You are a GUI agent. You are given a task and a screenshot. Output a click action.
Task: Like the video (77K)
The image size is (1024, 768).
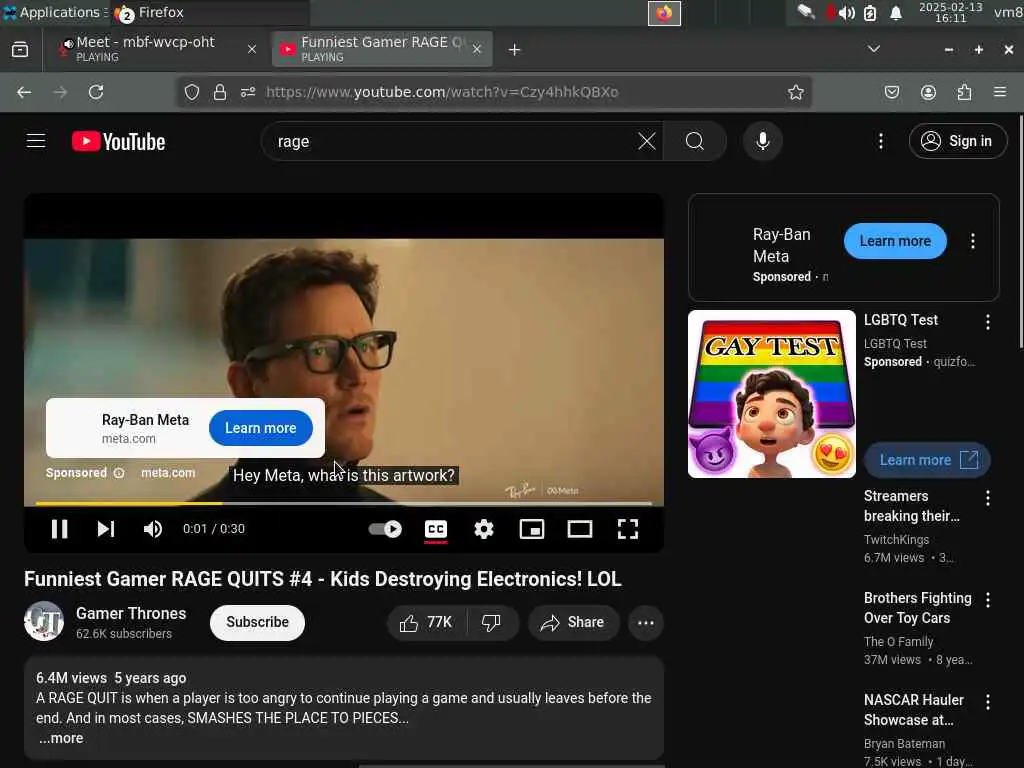click(x=426, y=623)
